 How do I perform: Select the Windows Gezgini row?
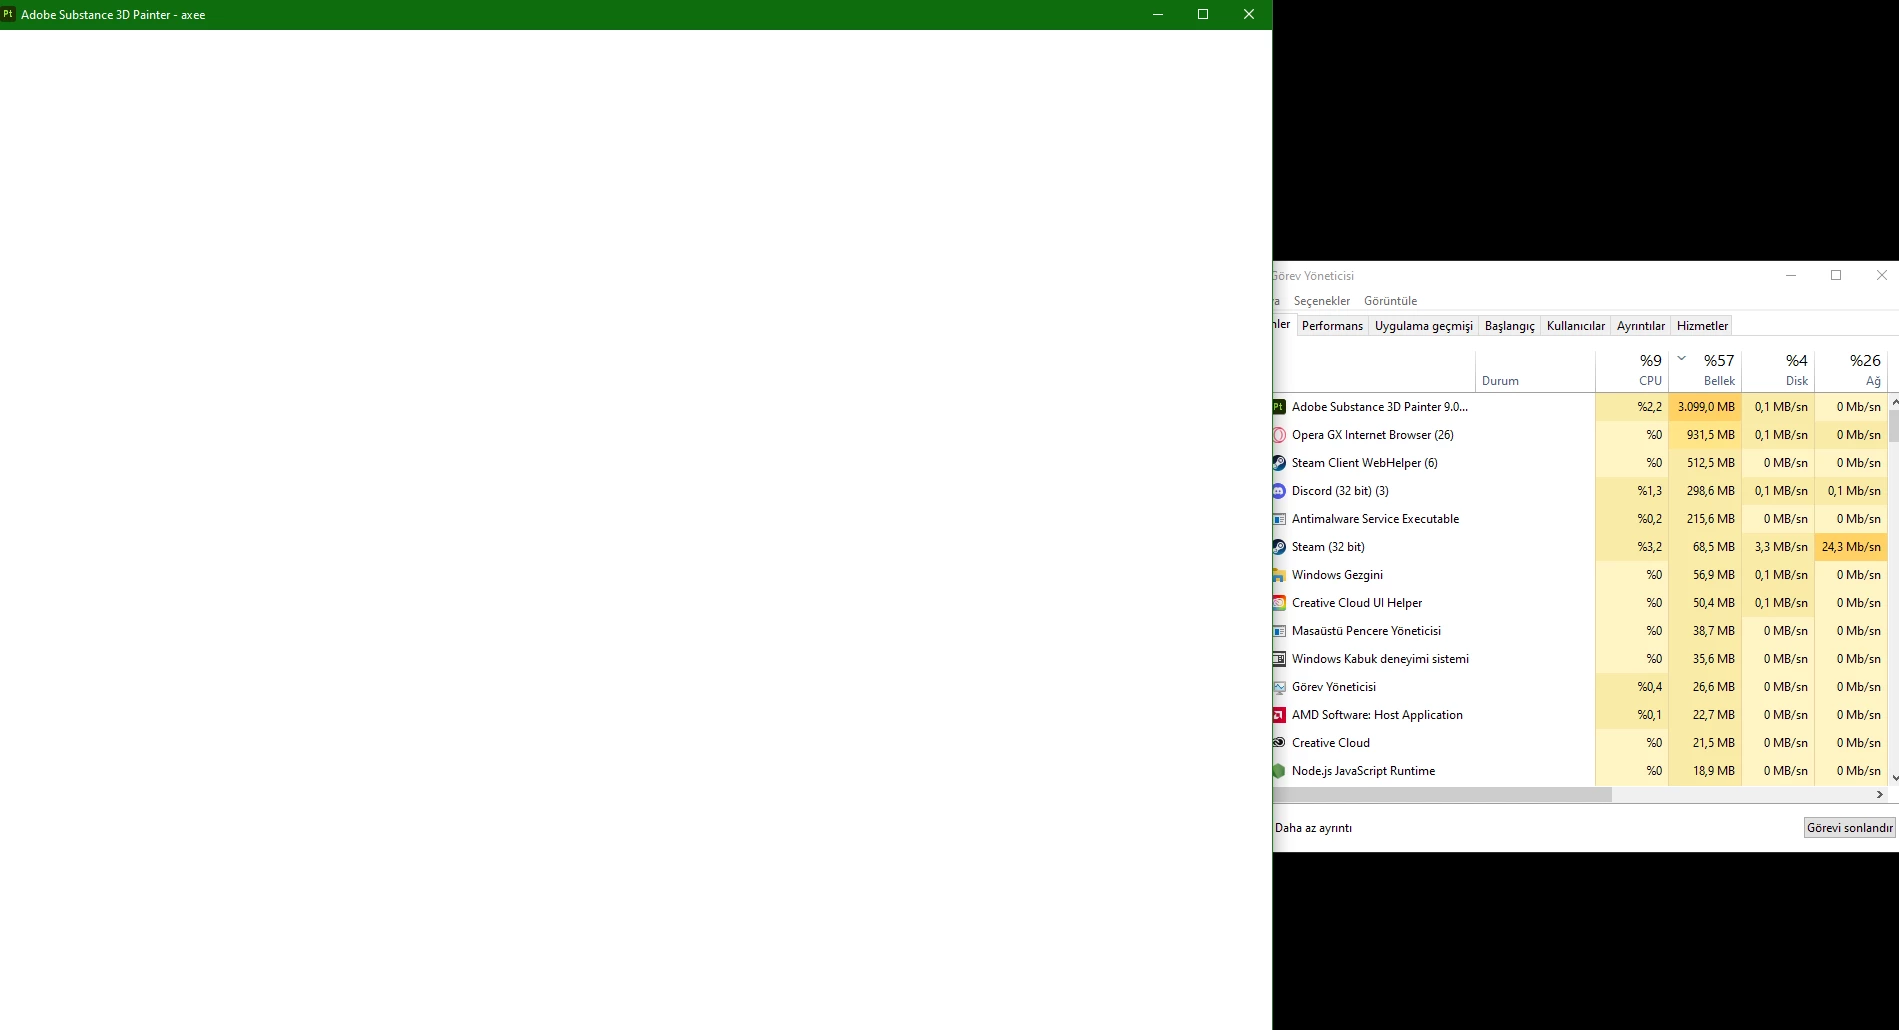[x=1580, y=575]
